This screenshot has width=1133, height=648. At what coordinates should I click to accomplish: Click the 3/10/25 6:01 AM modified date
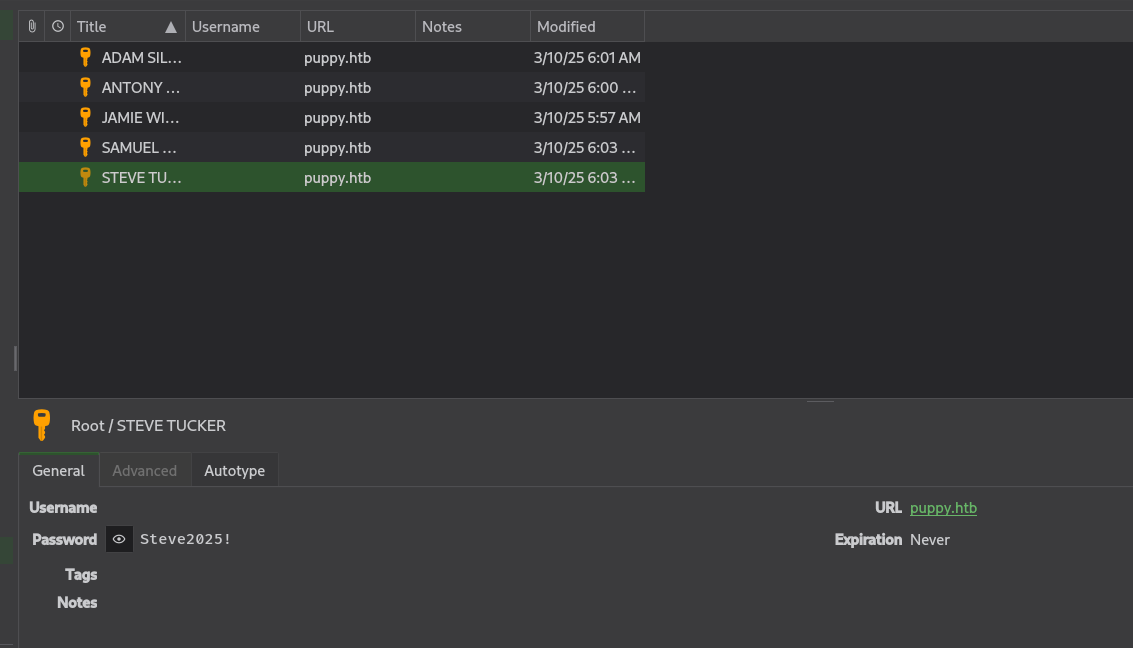click(x=587, y=58)
